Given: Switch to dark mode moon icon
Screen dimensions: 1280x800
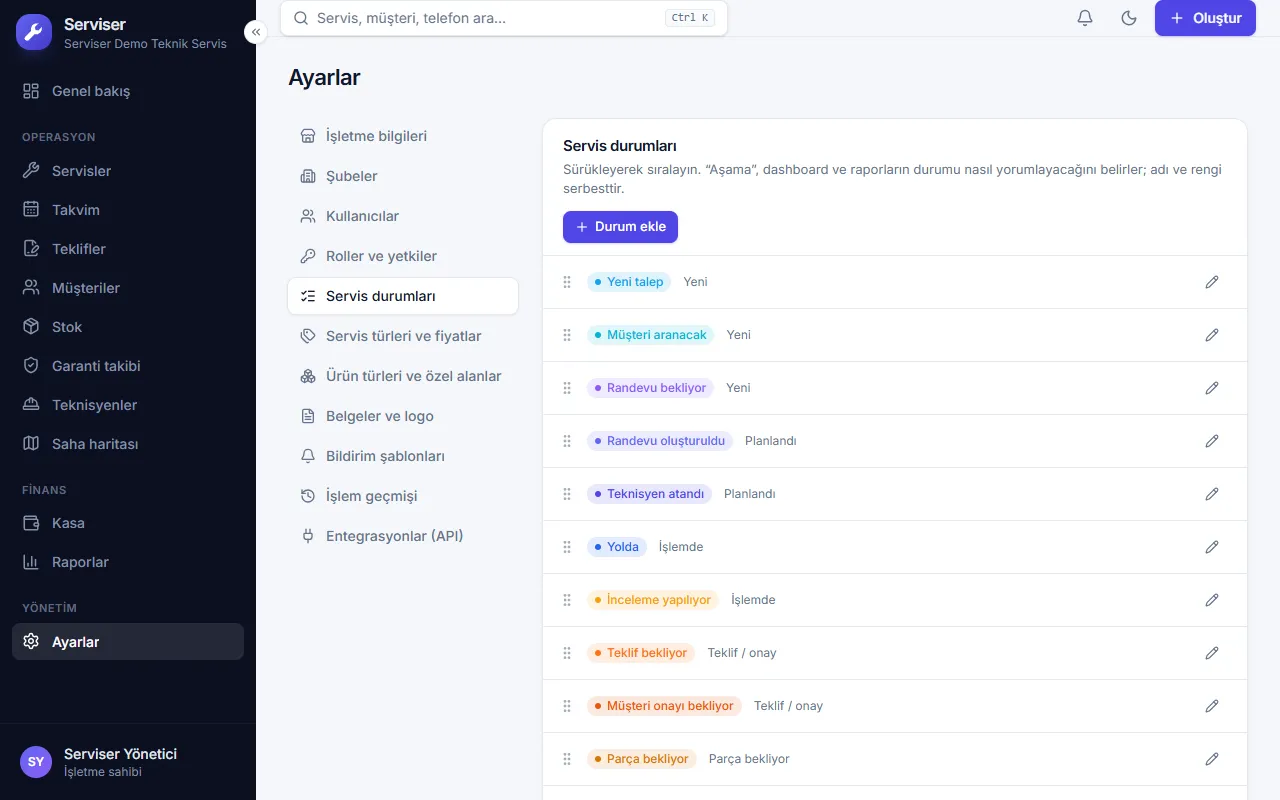Looking at the screenshot, I should (1129, 18).
